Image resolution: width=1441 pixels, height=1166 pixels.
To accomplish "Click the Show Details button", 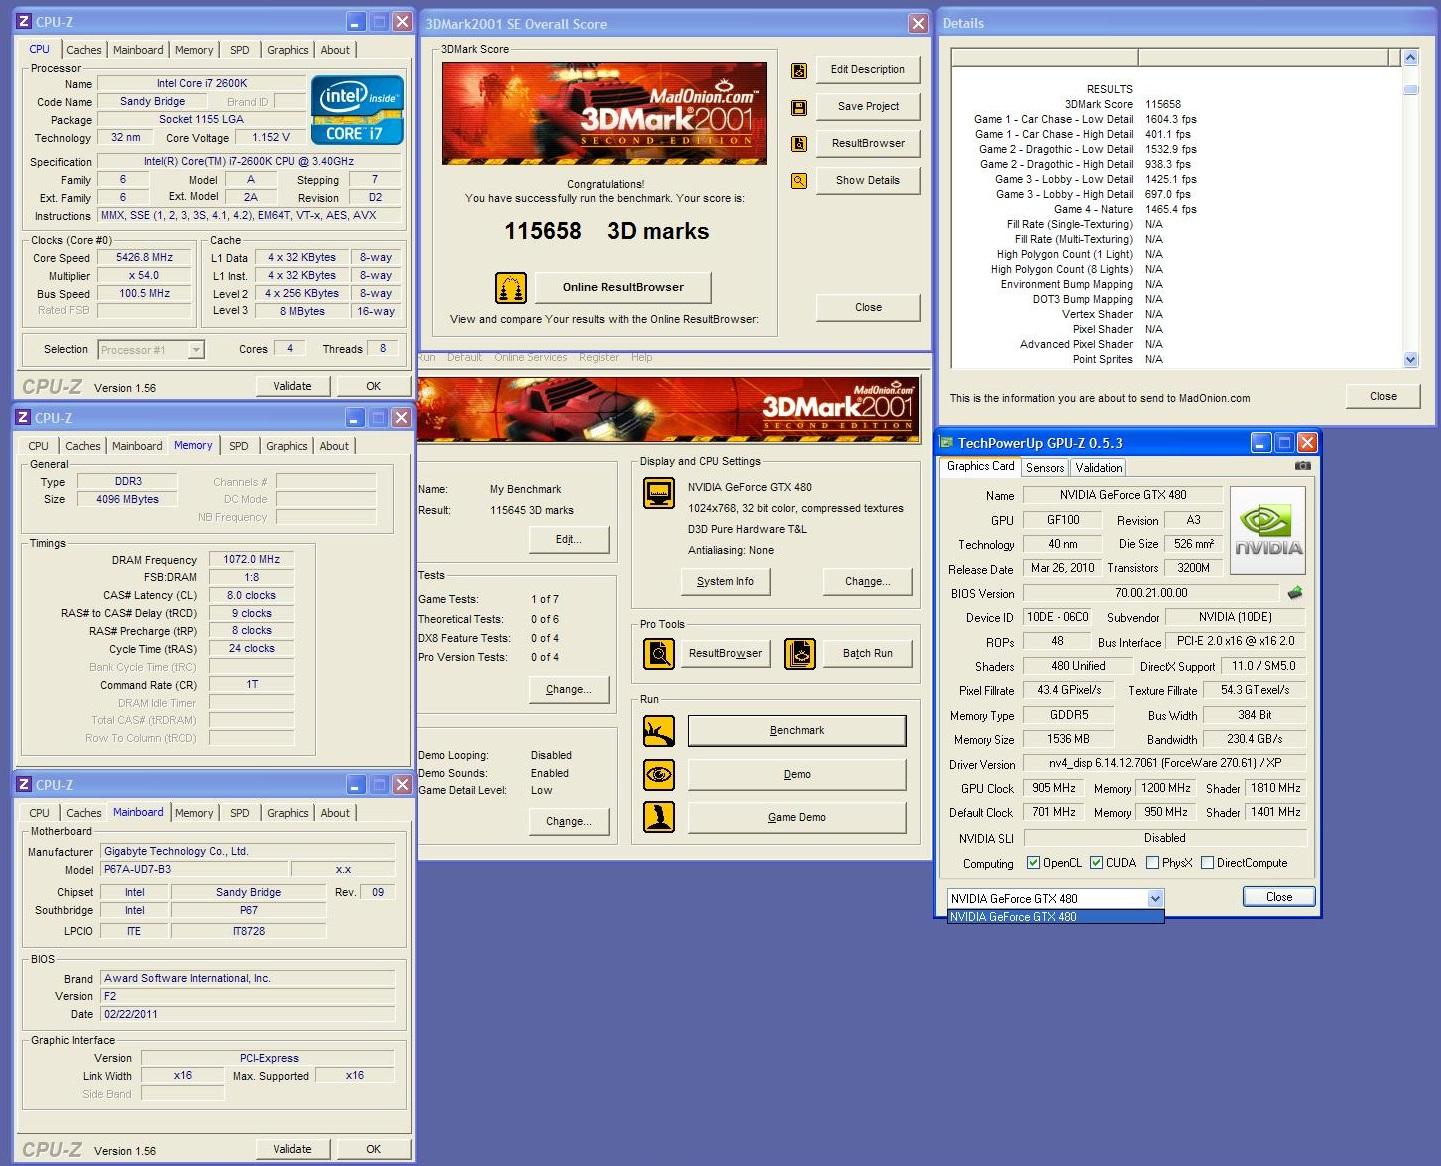I will click(868, 180).
